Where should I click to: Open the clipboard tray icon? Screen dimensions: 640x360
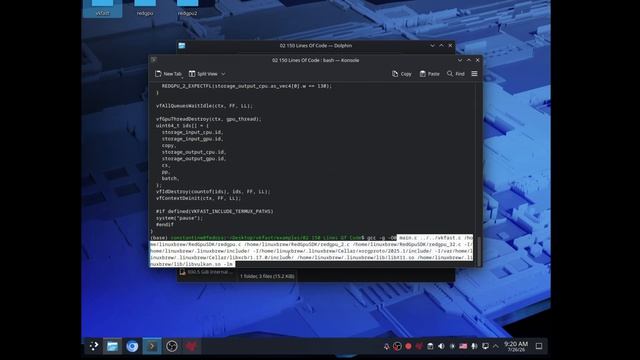coord(430,346)
